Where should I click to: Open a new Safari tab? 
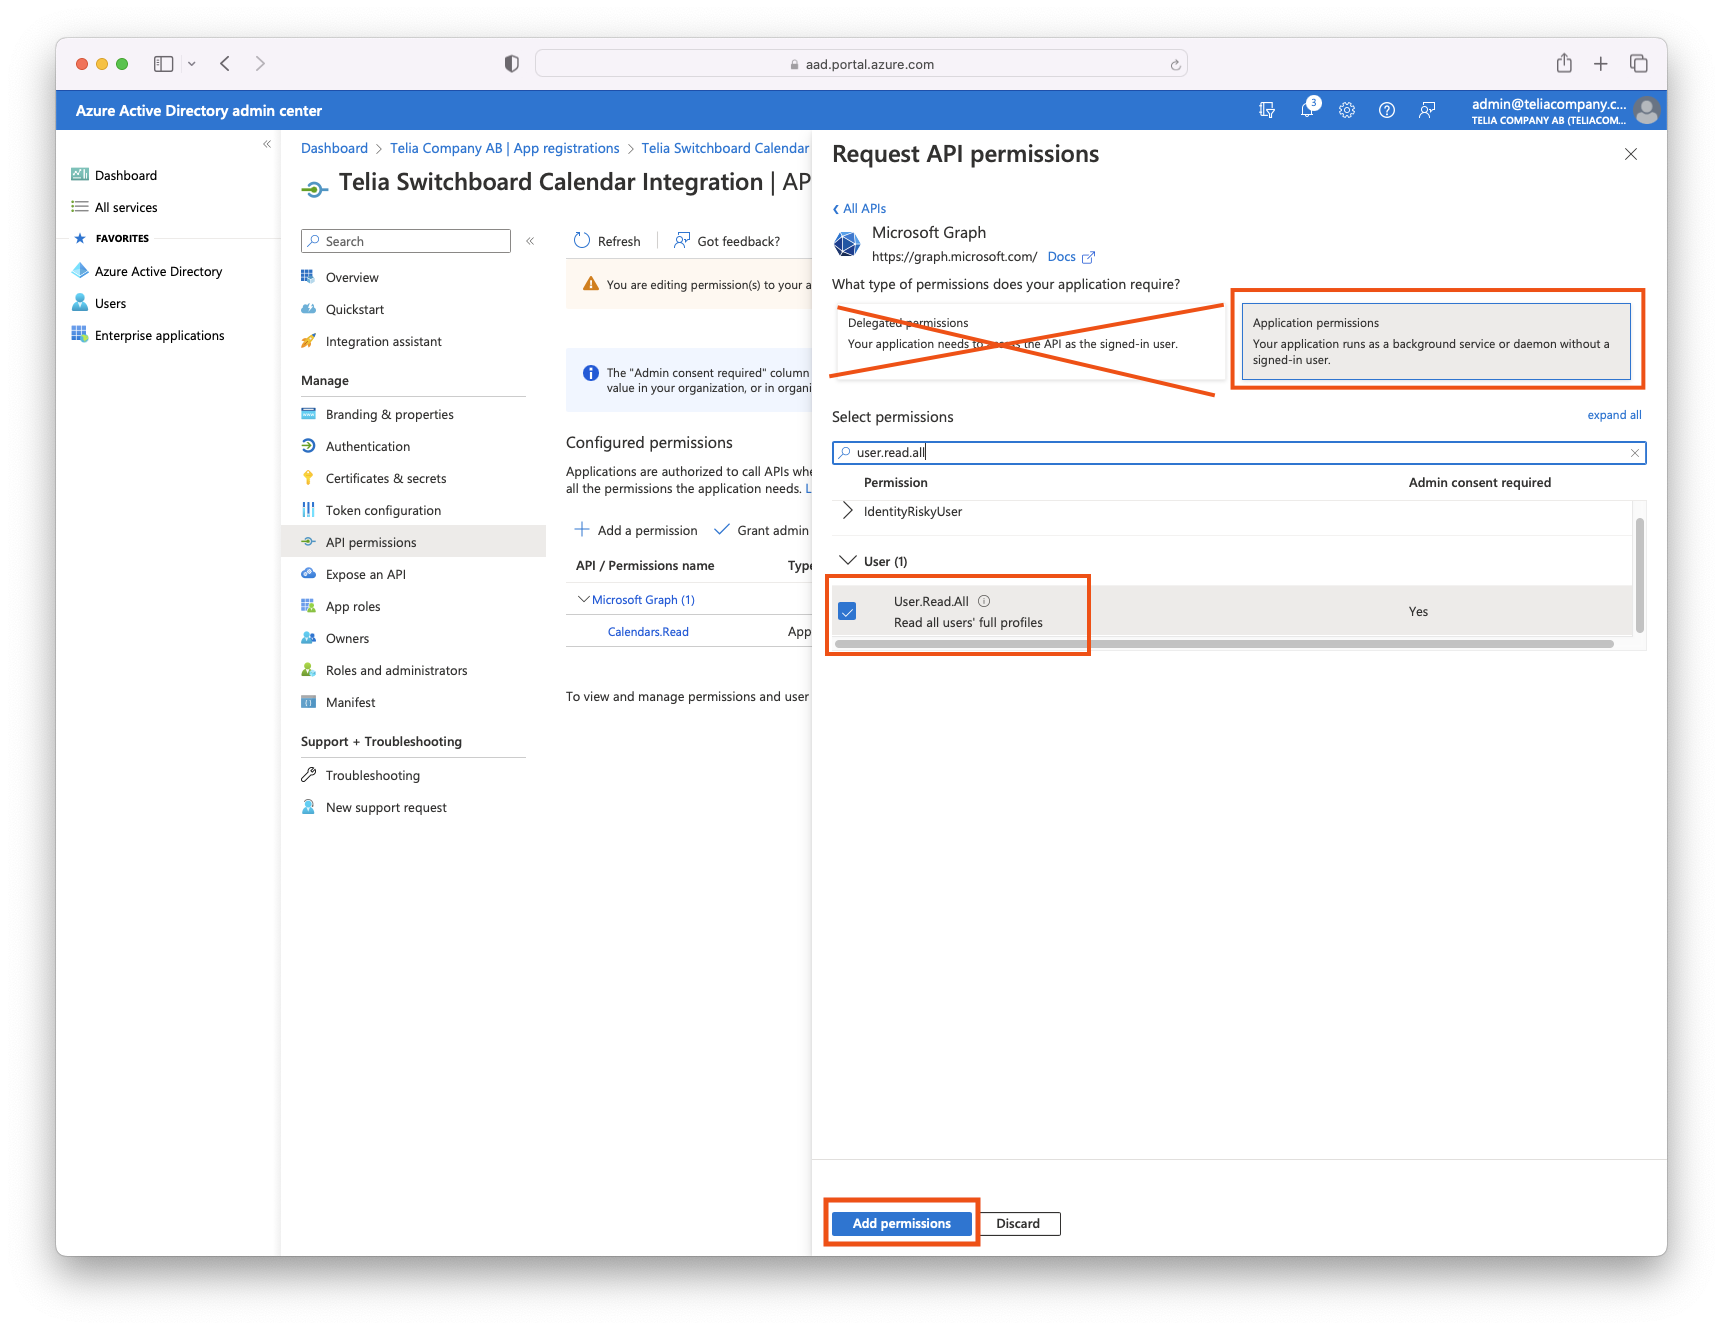[x=1601, y=64]
